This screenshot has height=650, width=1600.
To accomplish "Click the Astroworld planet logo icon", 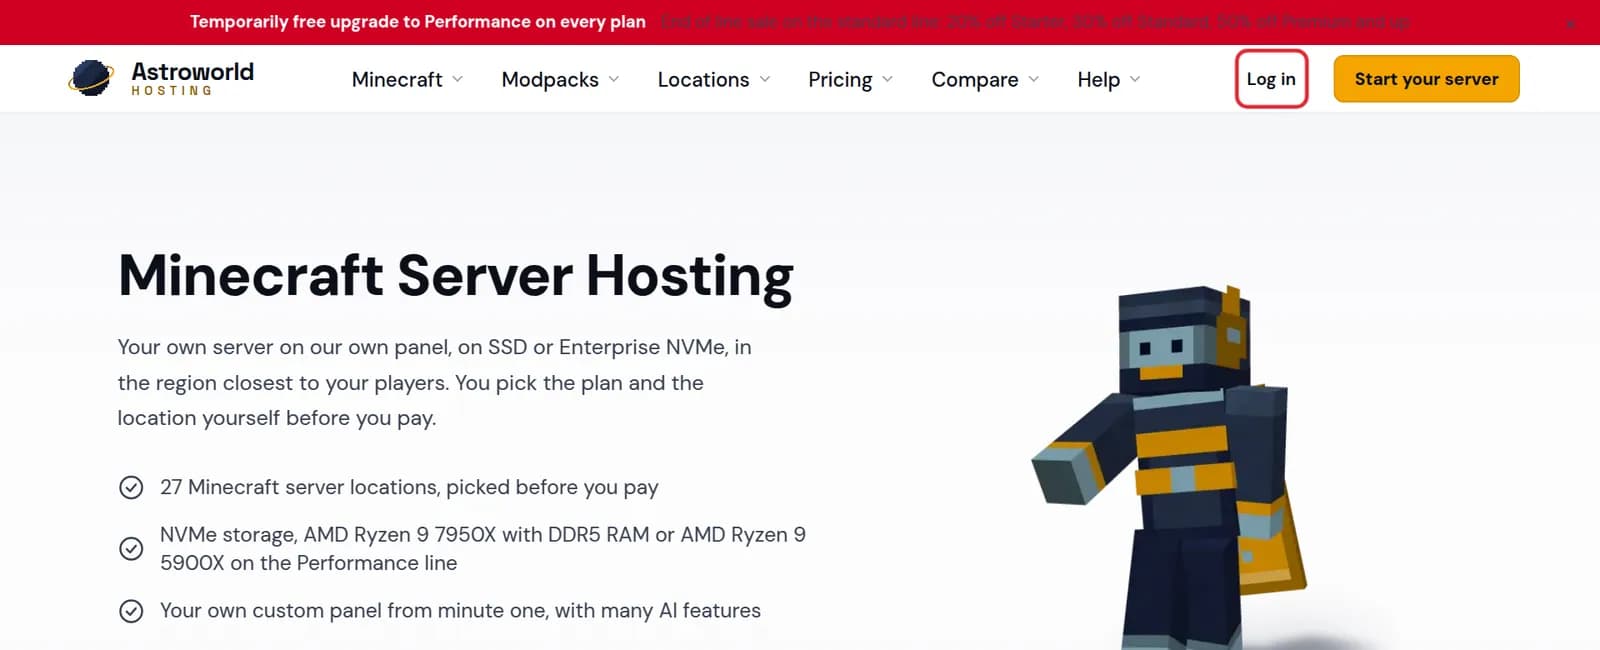I will tap(91, 78).
